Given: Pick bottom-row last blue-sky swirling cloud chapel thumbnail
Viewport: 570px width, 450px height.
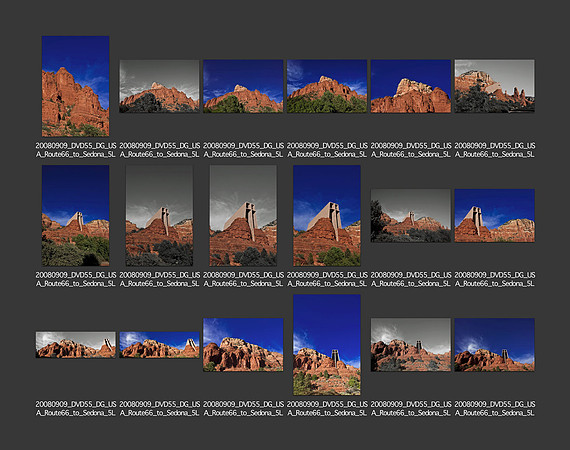Looking at the screenshot, I should [x=494, y=345].
